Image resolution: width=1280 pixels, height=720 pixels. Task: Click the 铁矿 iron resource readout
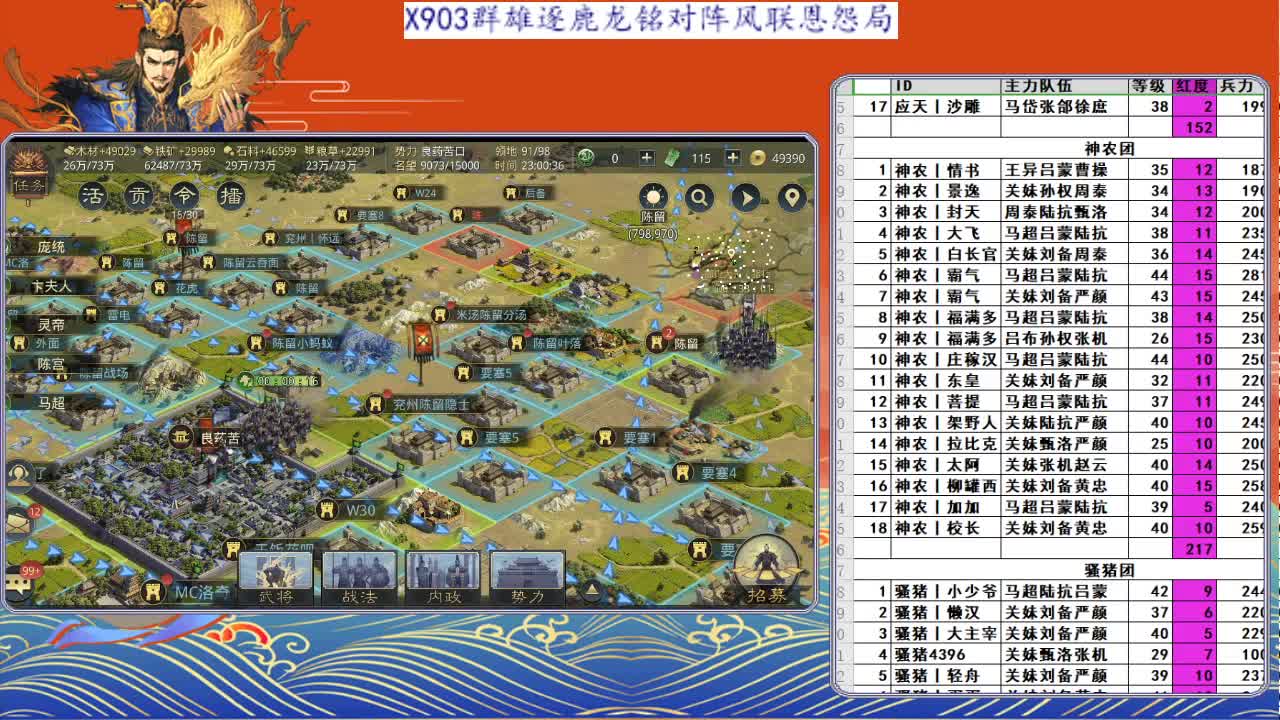click(178, 151)
